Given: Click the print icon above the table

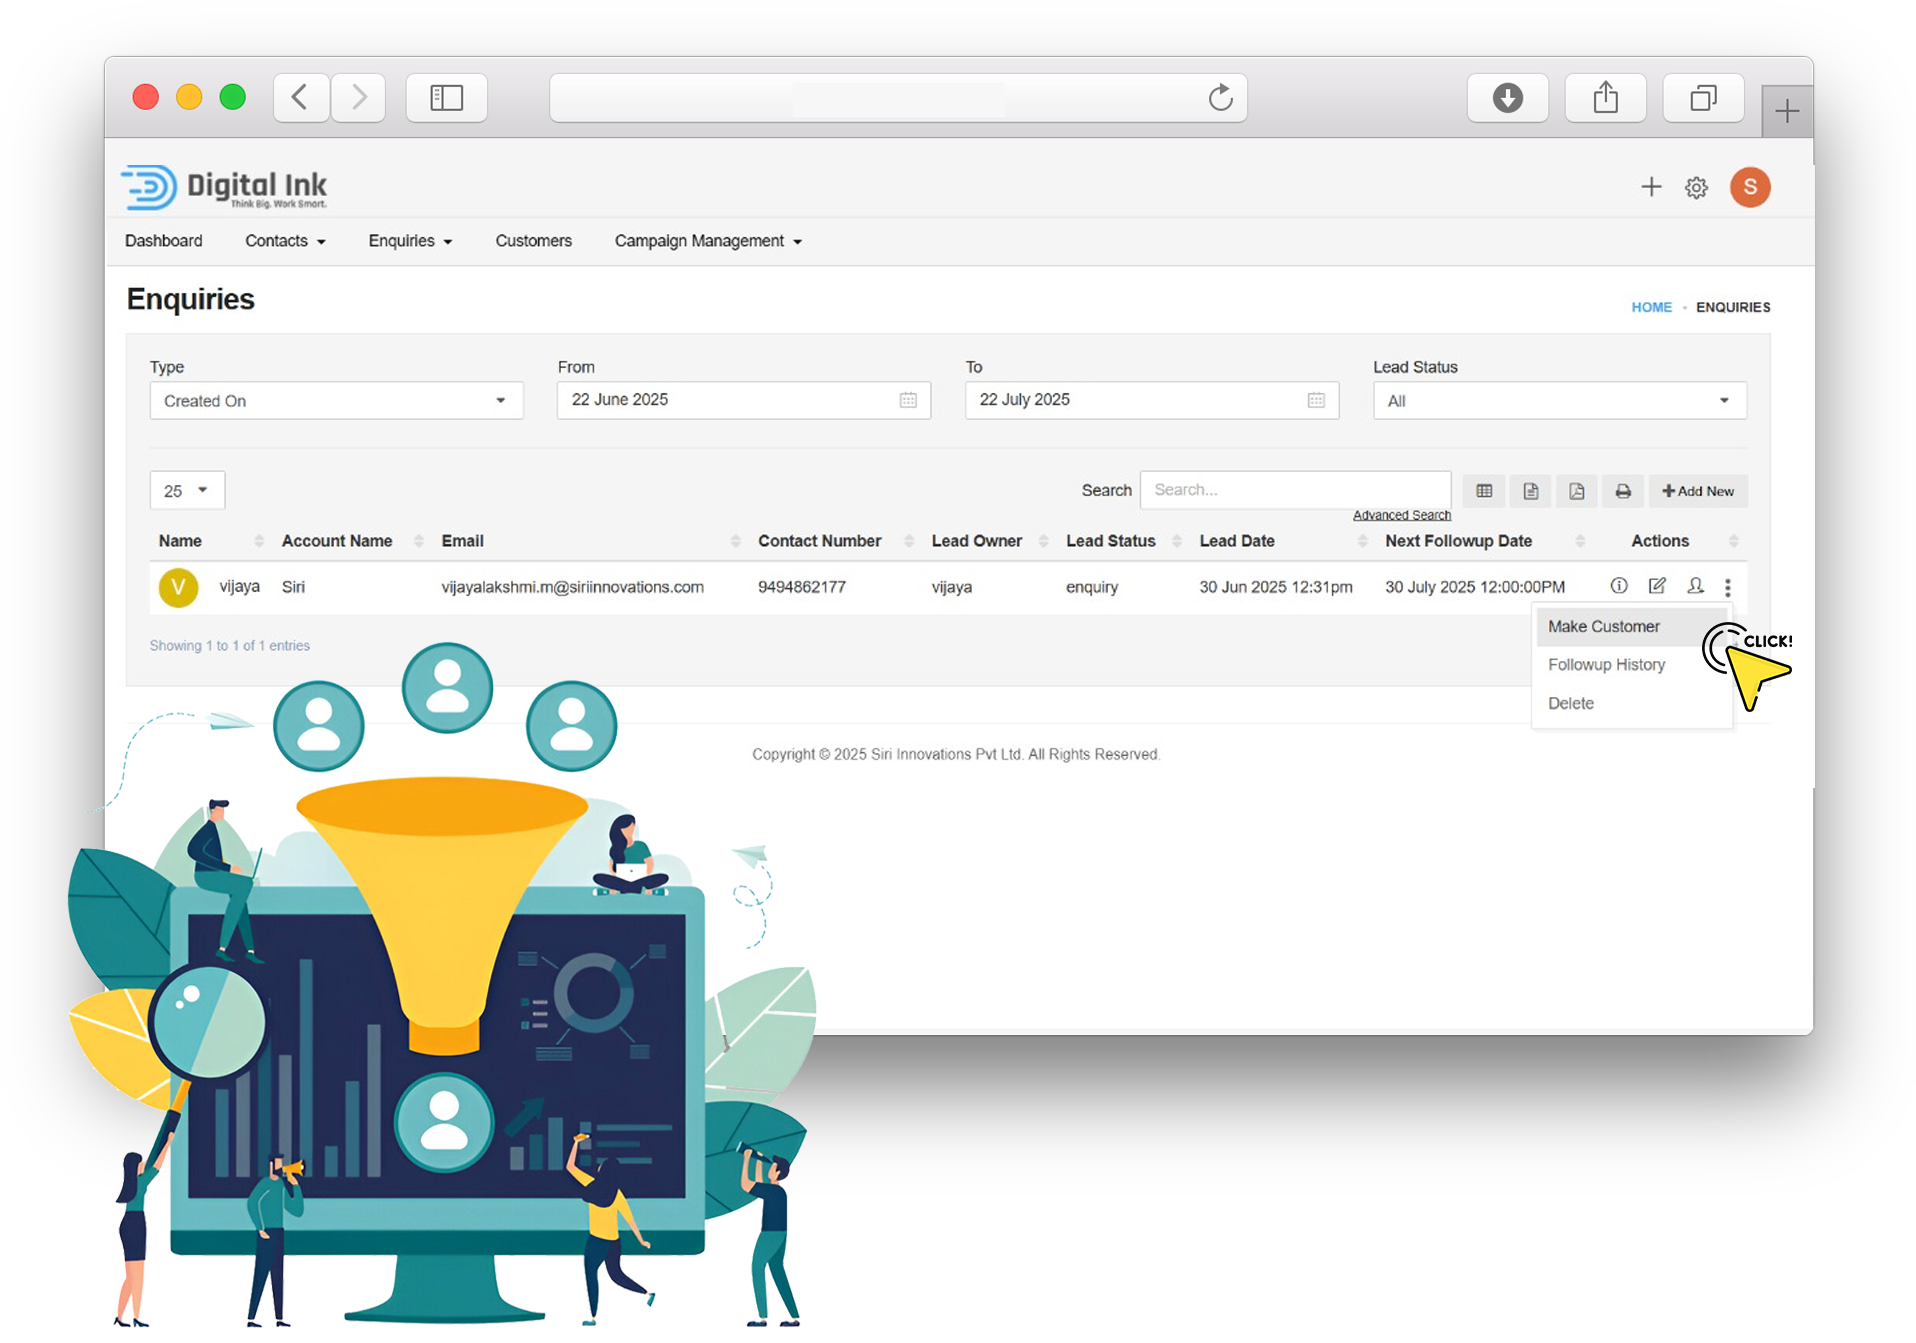Looking at the screenshot, I should (1623, 491).
